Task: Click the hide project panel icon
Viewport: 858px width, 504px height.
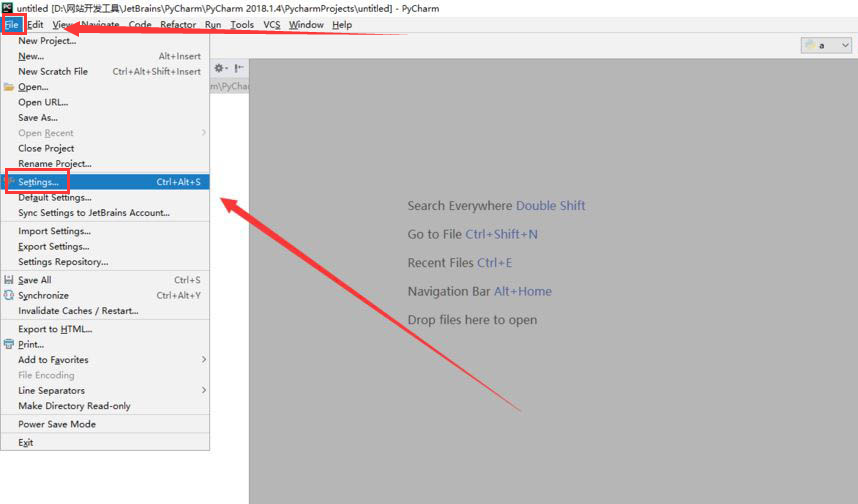Action: (239, 68)
